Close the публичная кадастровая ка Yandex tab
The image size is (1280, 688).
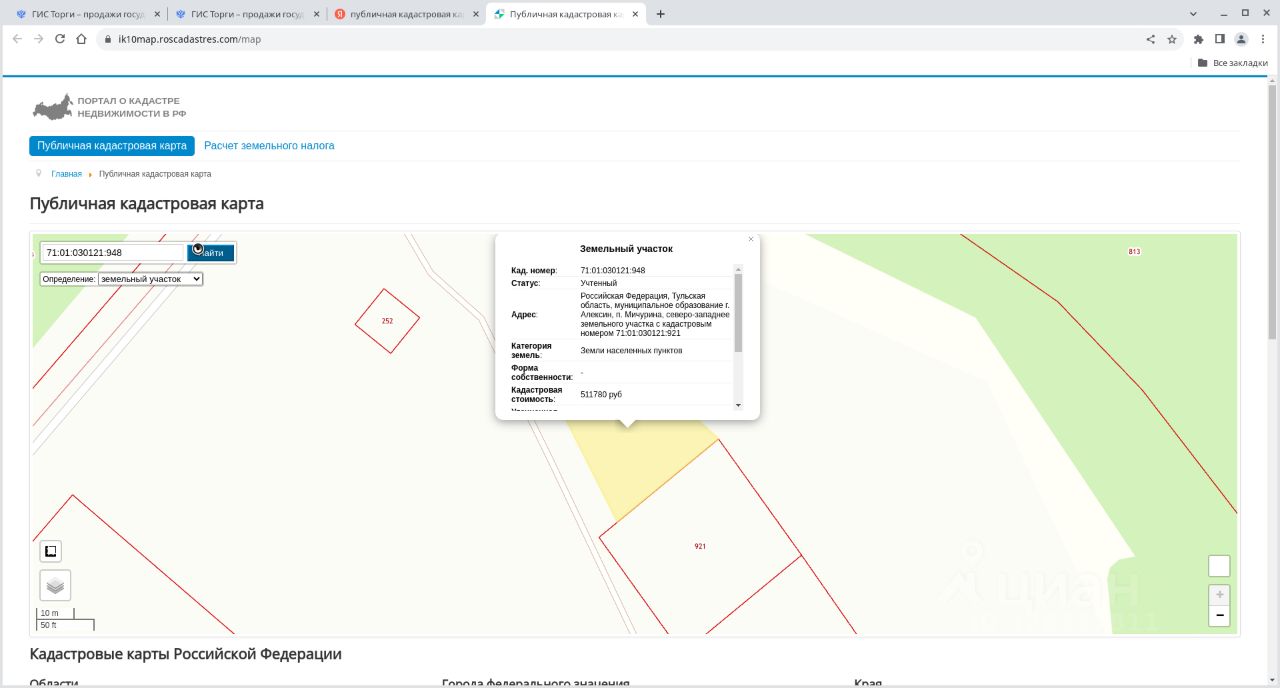point(475,14)
